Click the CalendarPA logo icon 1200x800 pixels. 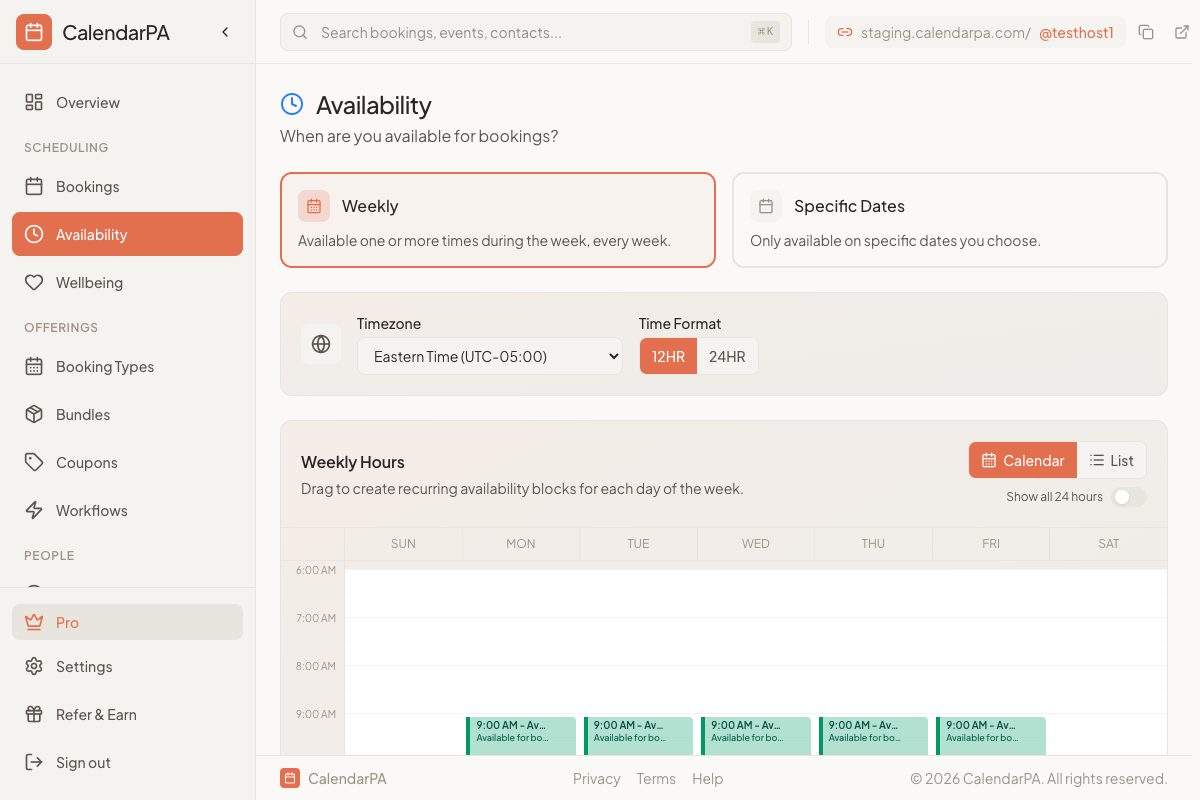coord(33,31)
